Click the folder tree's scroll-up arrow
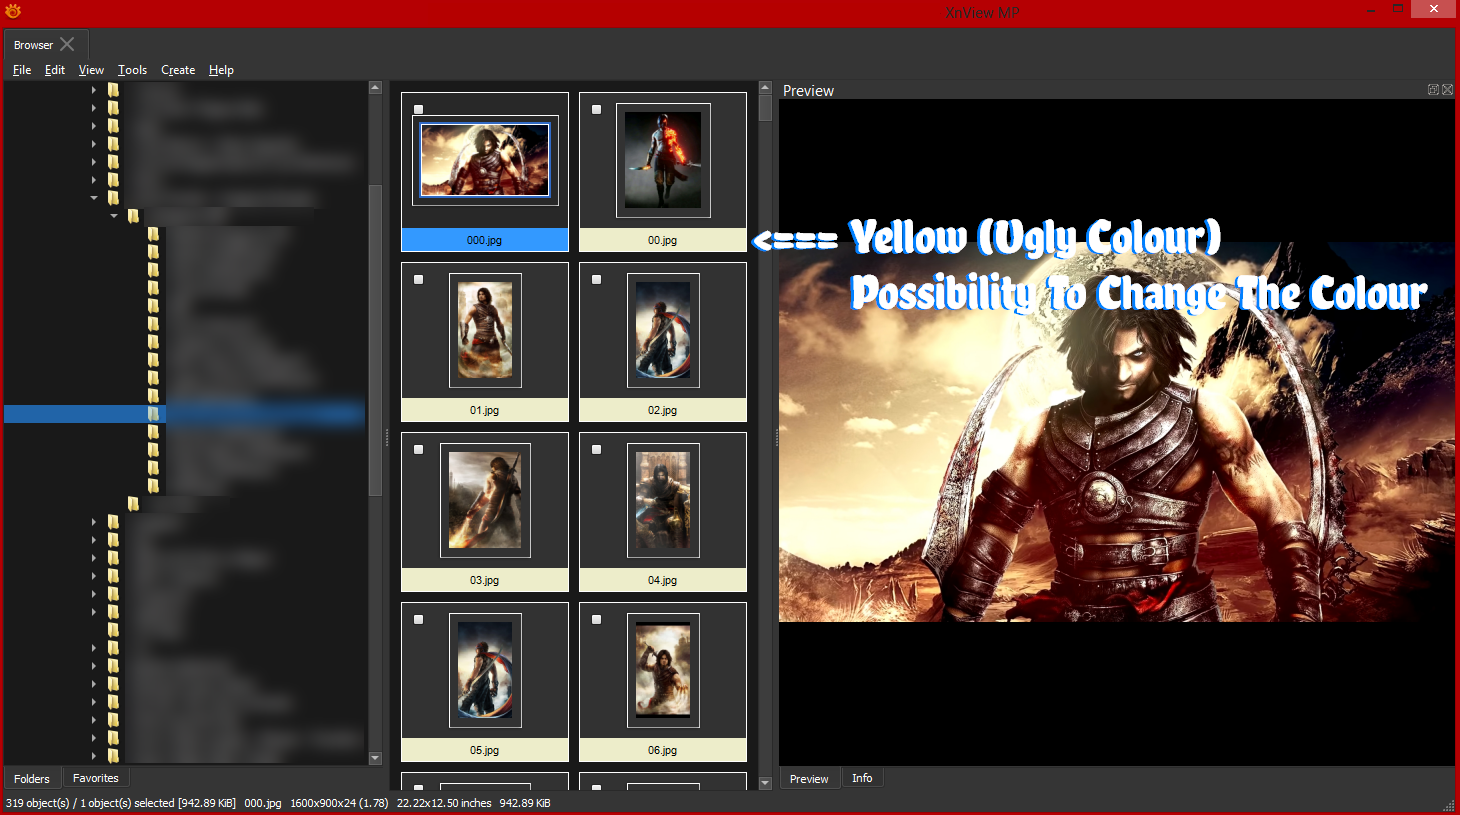The width and height of the screenshot is (1460, 815). 375,88
